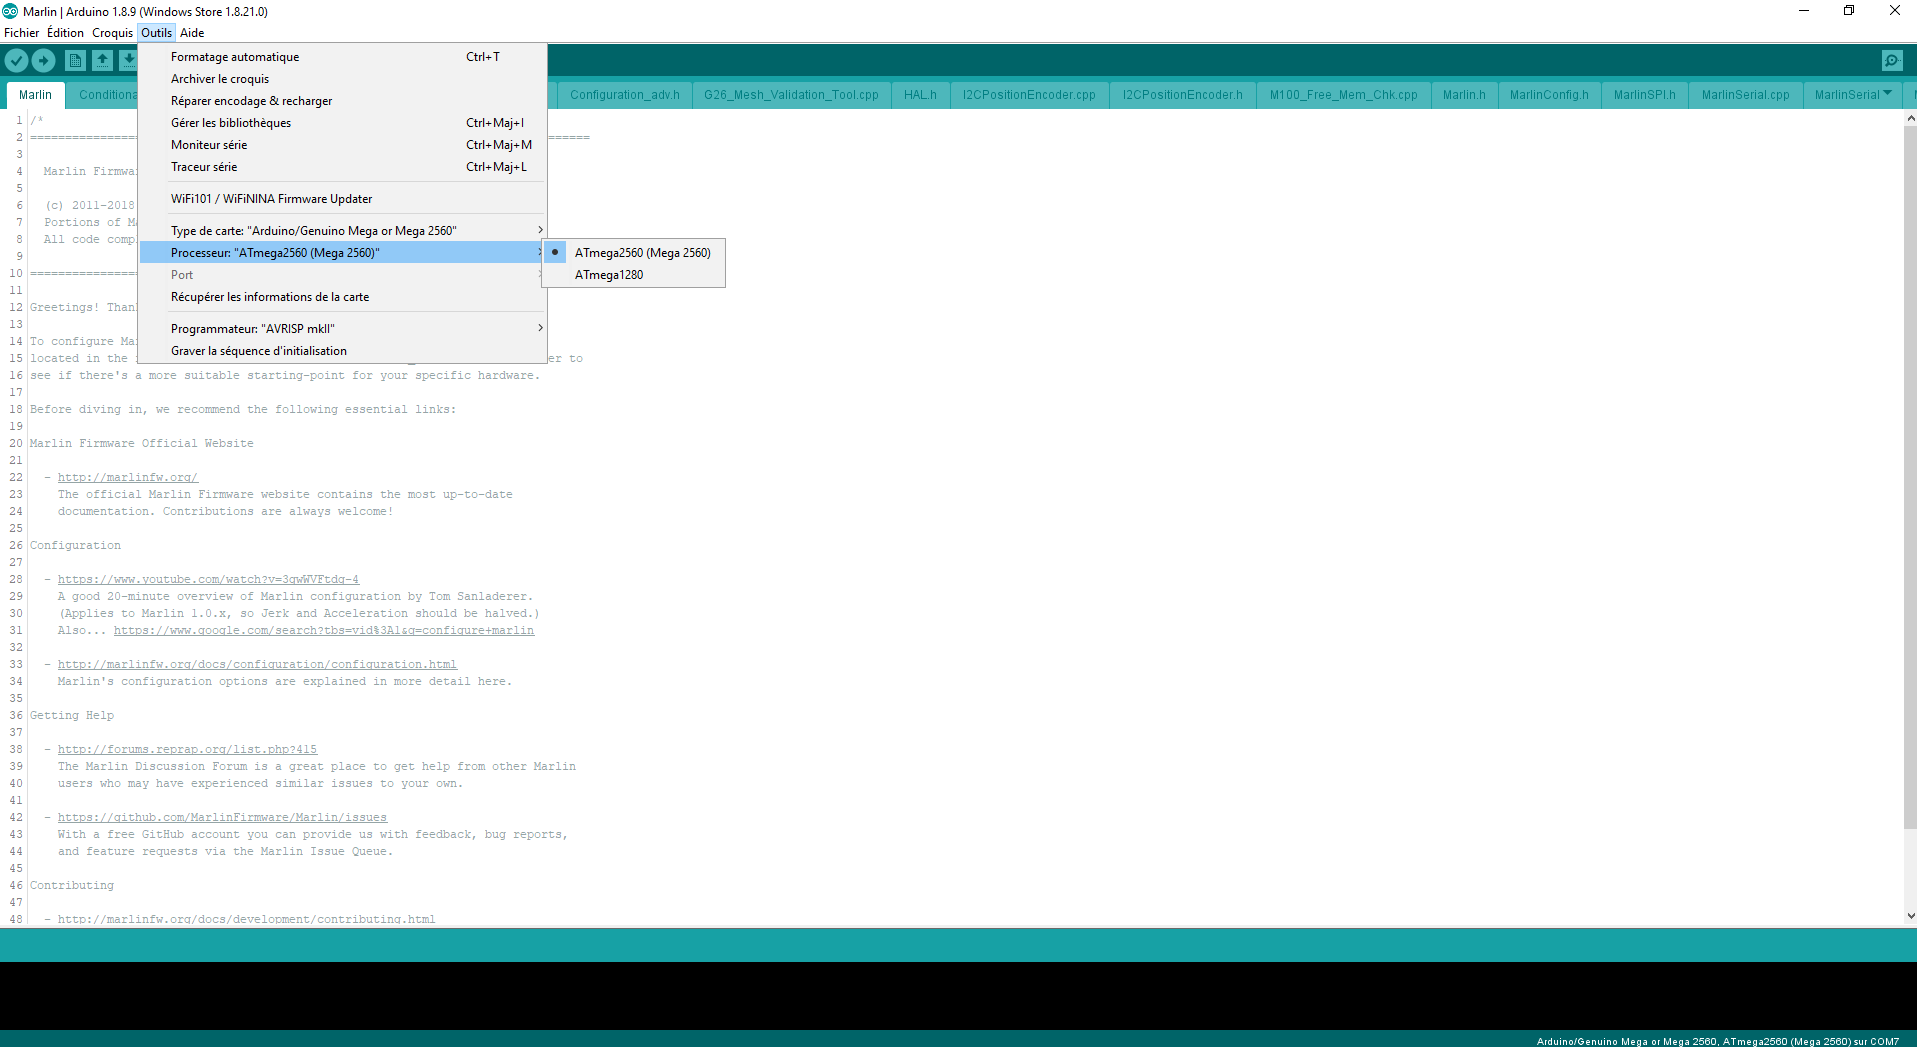Switch to the Marlin.h tab

pos(1464,95)
